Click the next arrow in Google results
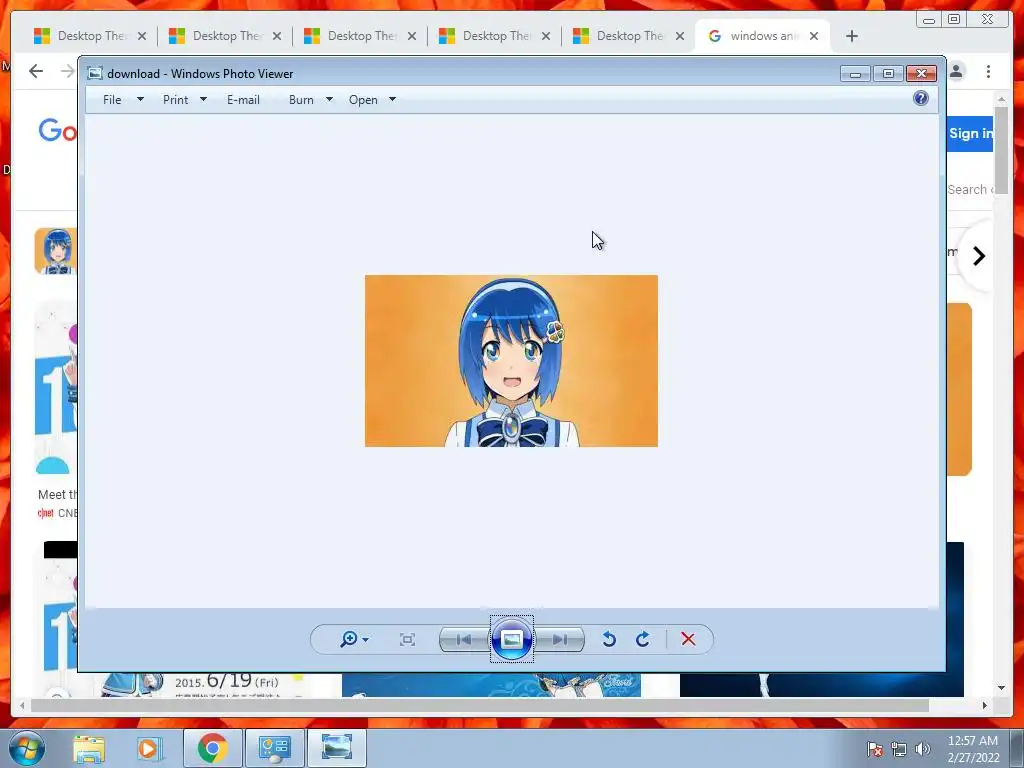Viewport: 1024px width, 768px height. click(978, 256)
